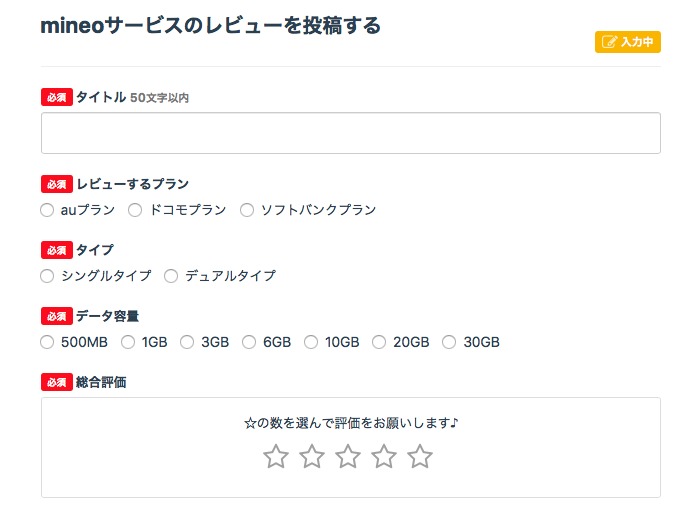Click the fourth rating star
This screenshot has height=515, width=695.
click(x=384, y=457)
